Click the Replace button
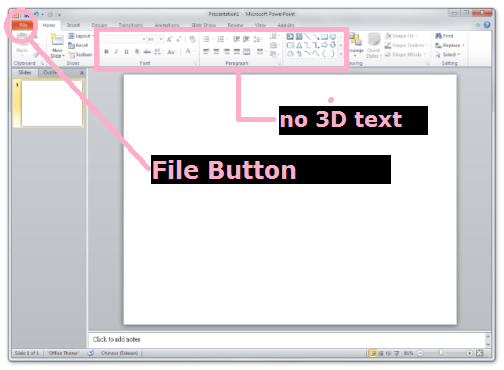The width and height of the screenshot is (504, 370). 449,45
